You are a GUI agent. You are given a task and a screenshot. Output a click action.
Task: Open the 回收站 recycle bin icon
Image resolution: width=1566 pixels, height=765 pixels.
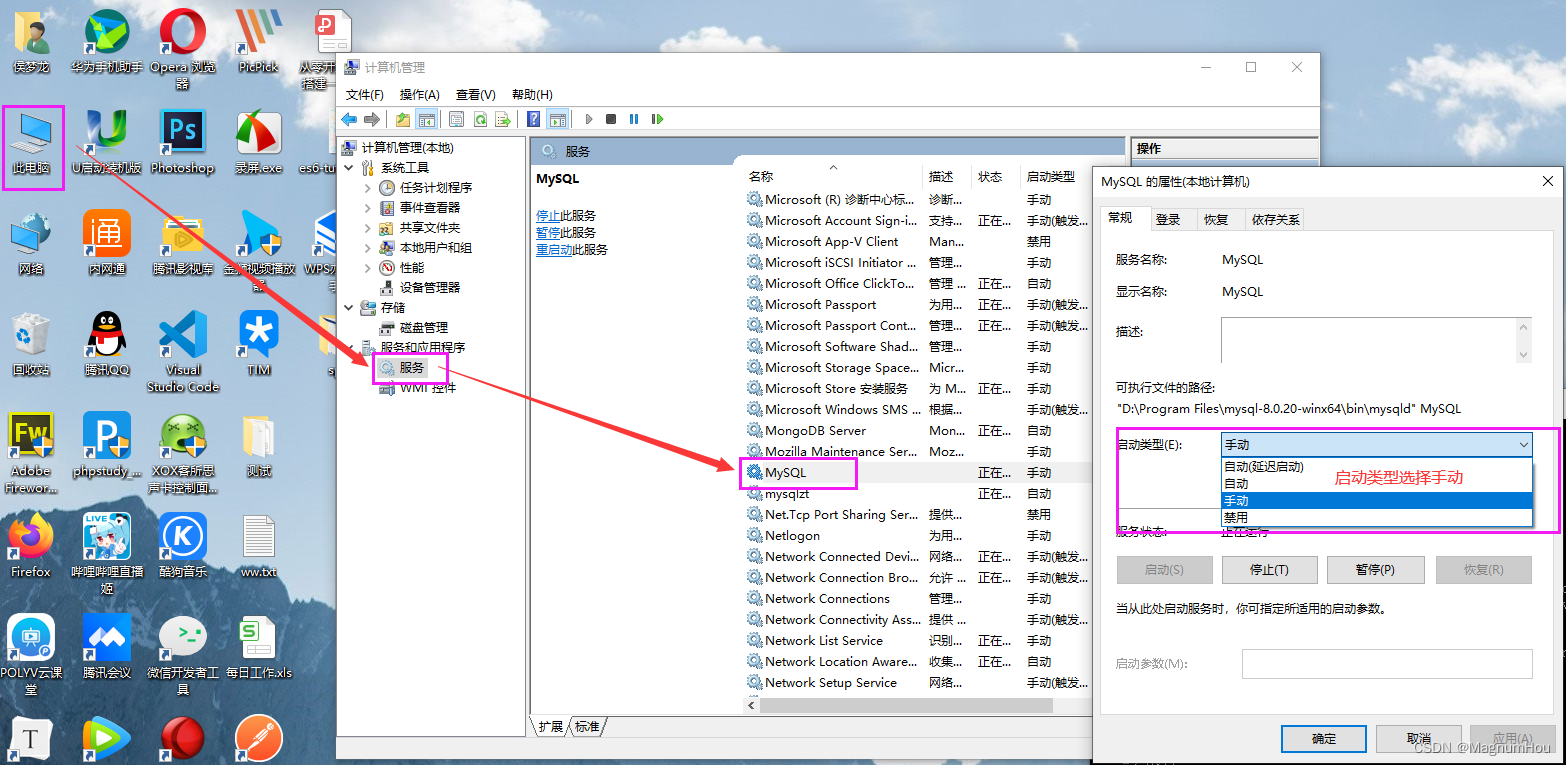click(x=31, y=343)
